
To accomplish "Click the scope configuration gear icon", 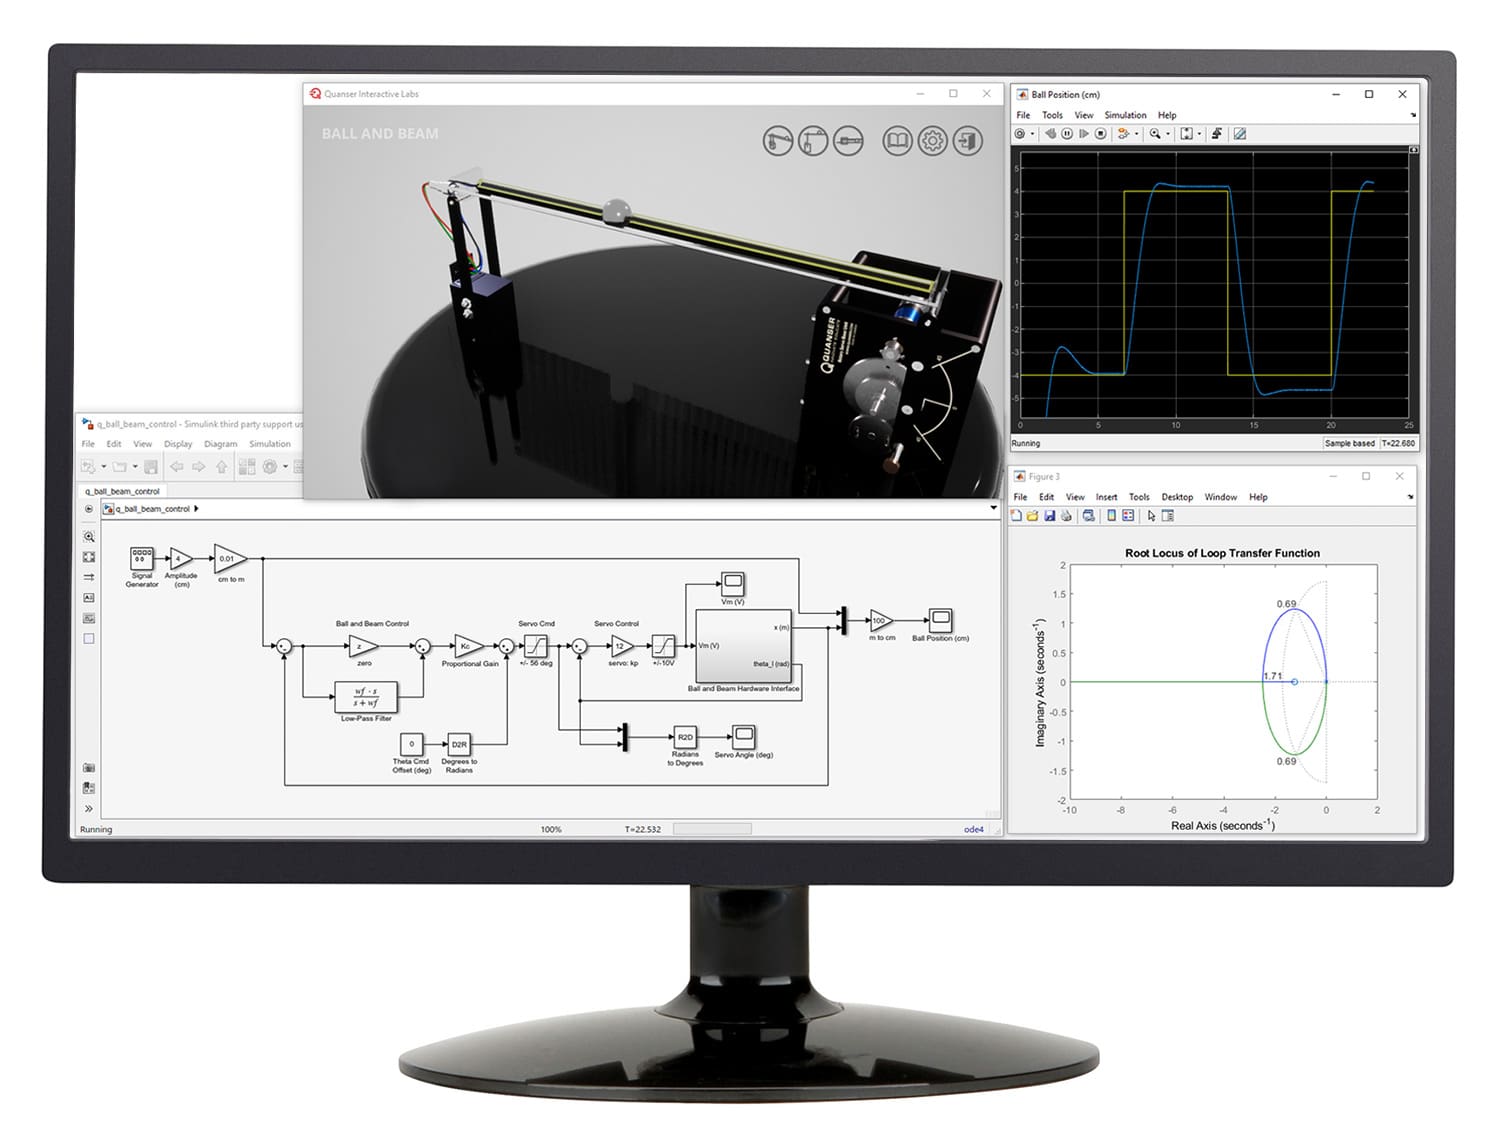I will [1020, 134].
